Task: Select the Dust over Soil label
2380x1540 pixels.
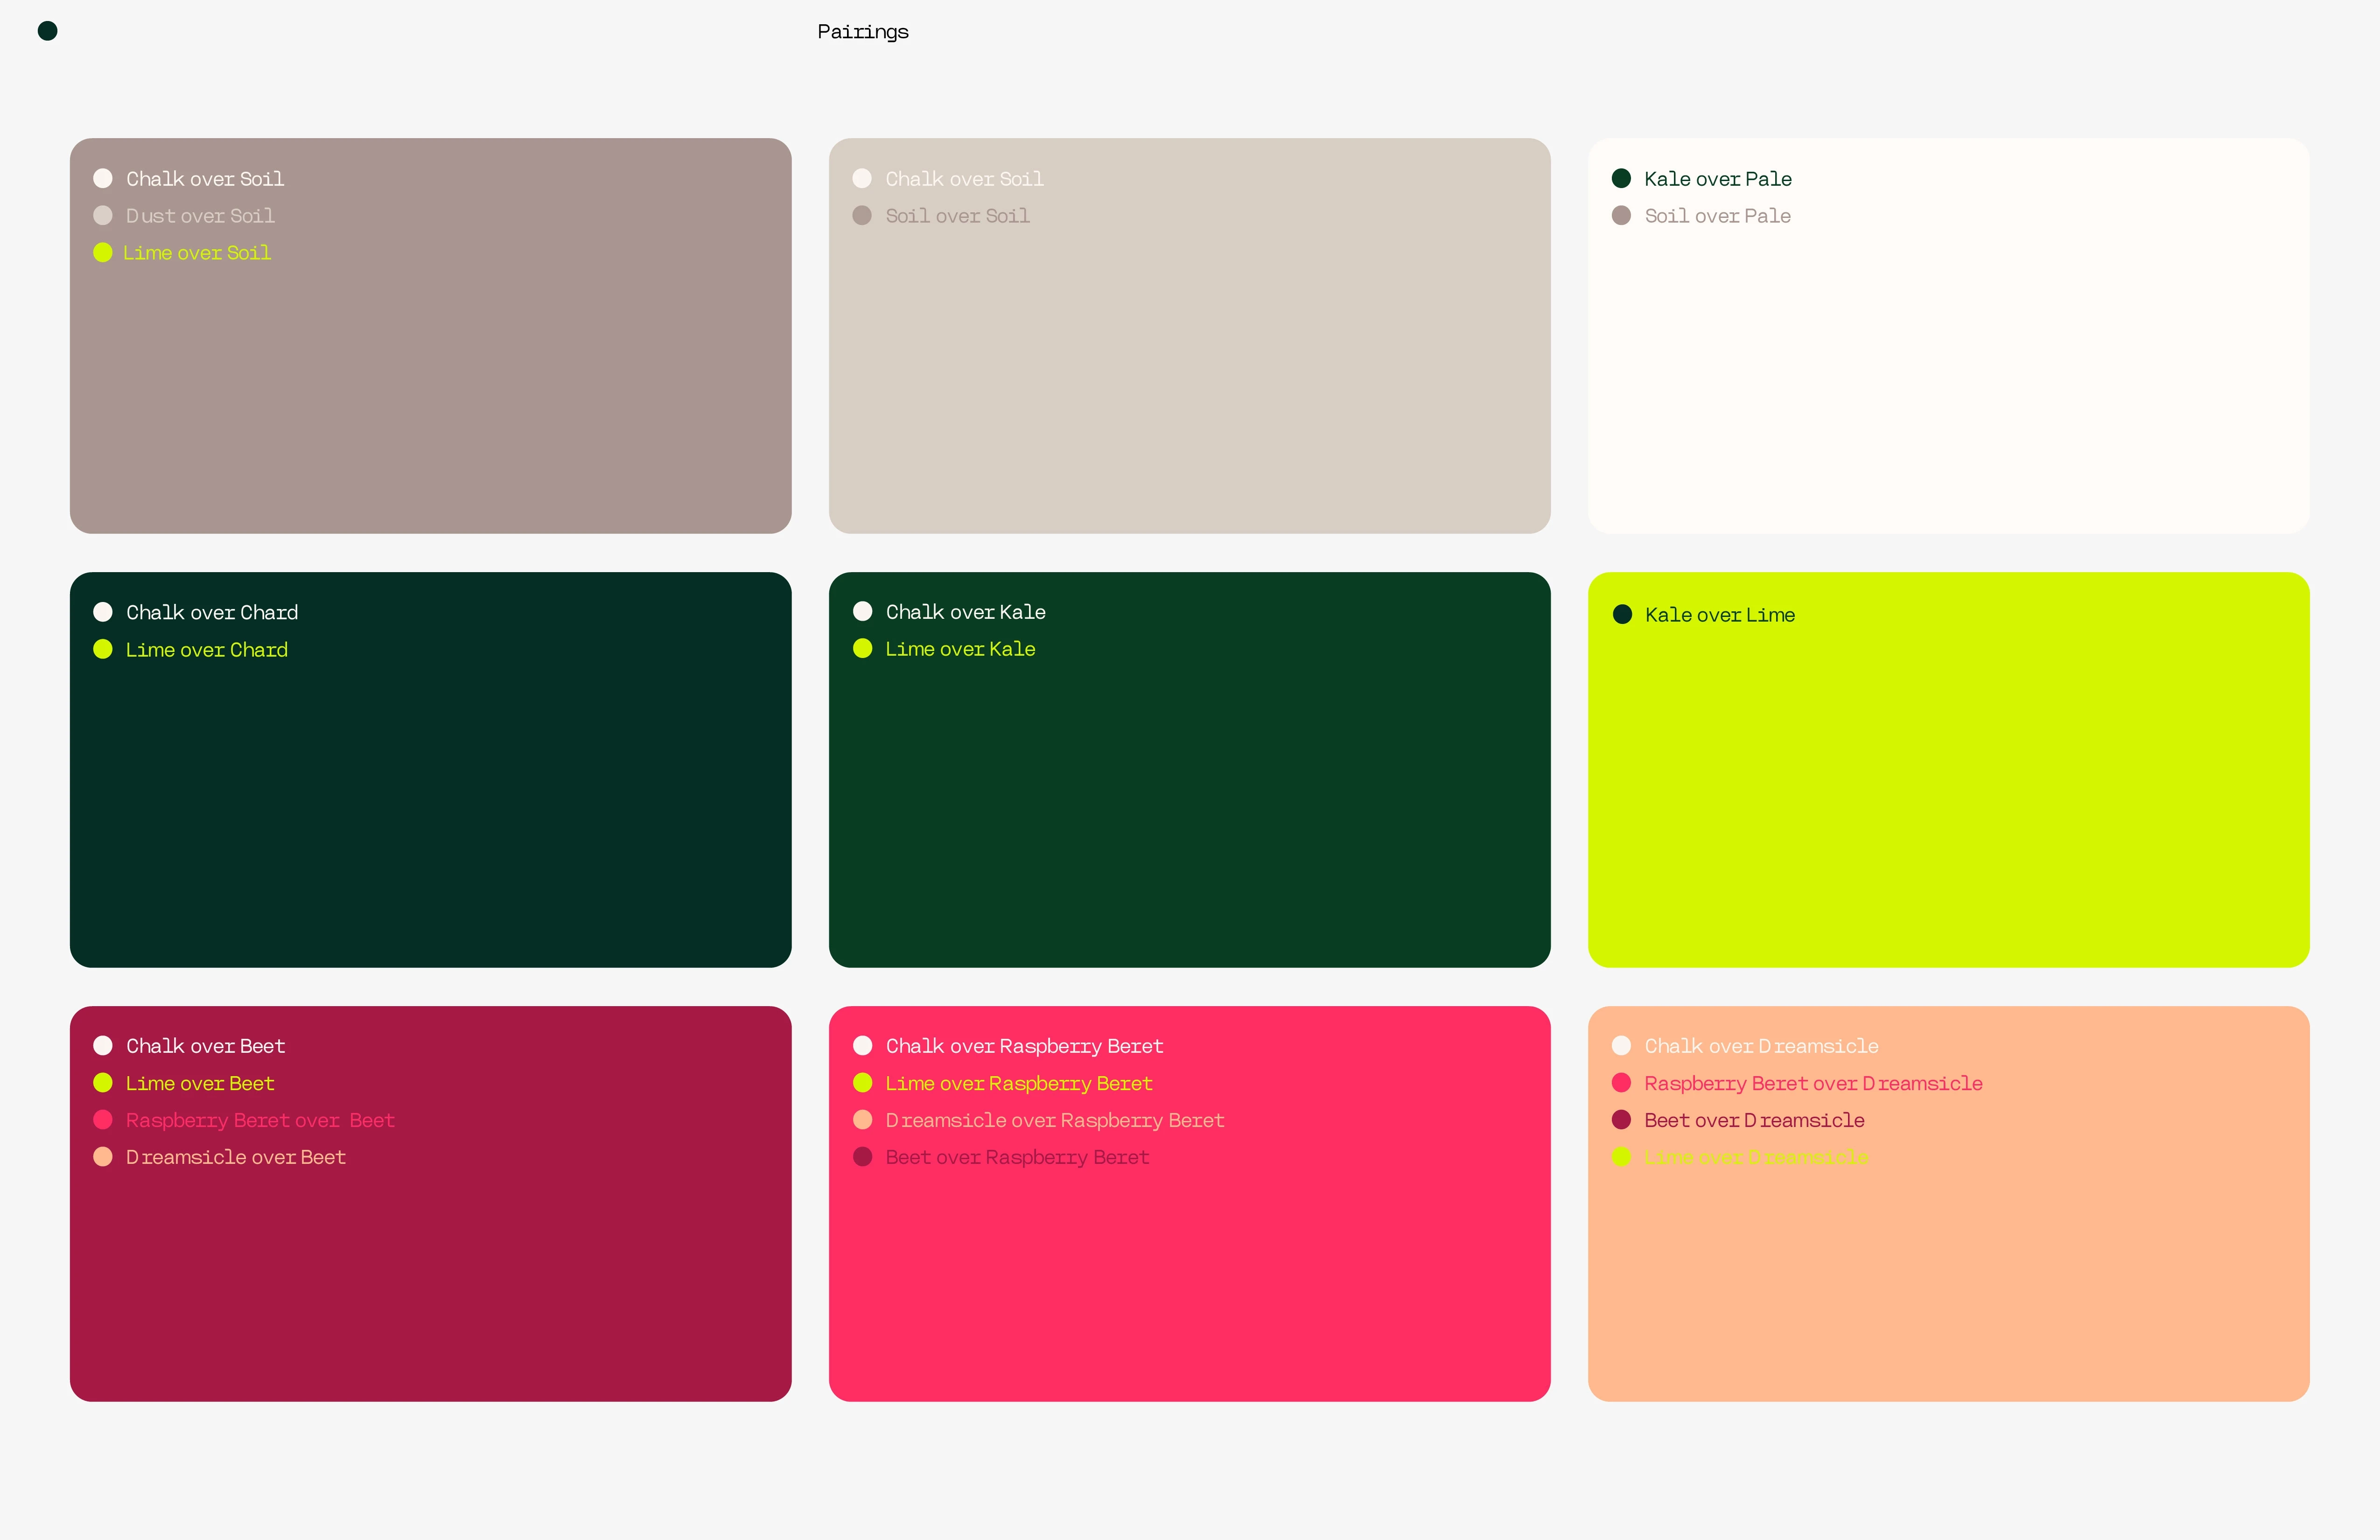Action: [x=200, y=216]
